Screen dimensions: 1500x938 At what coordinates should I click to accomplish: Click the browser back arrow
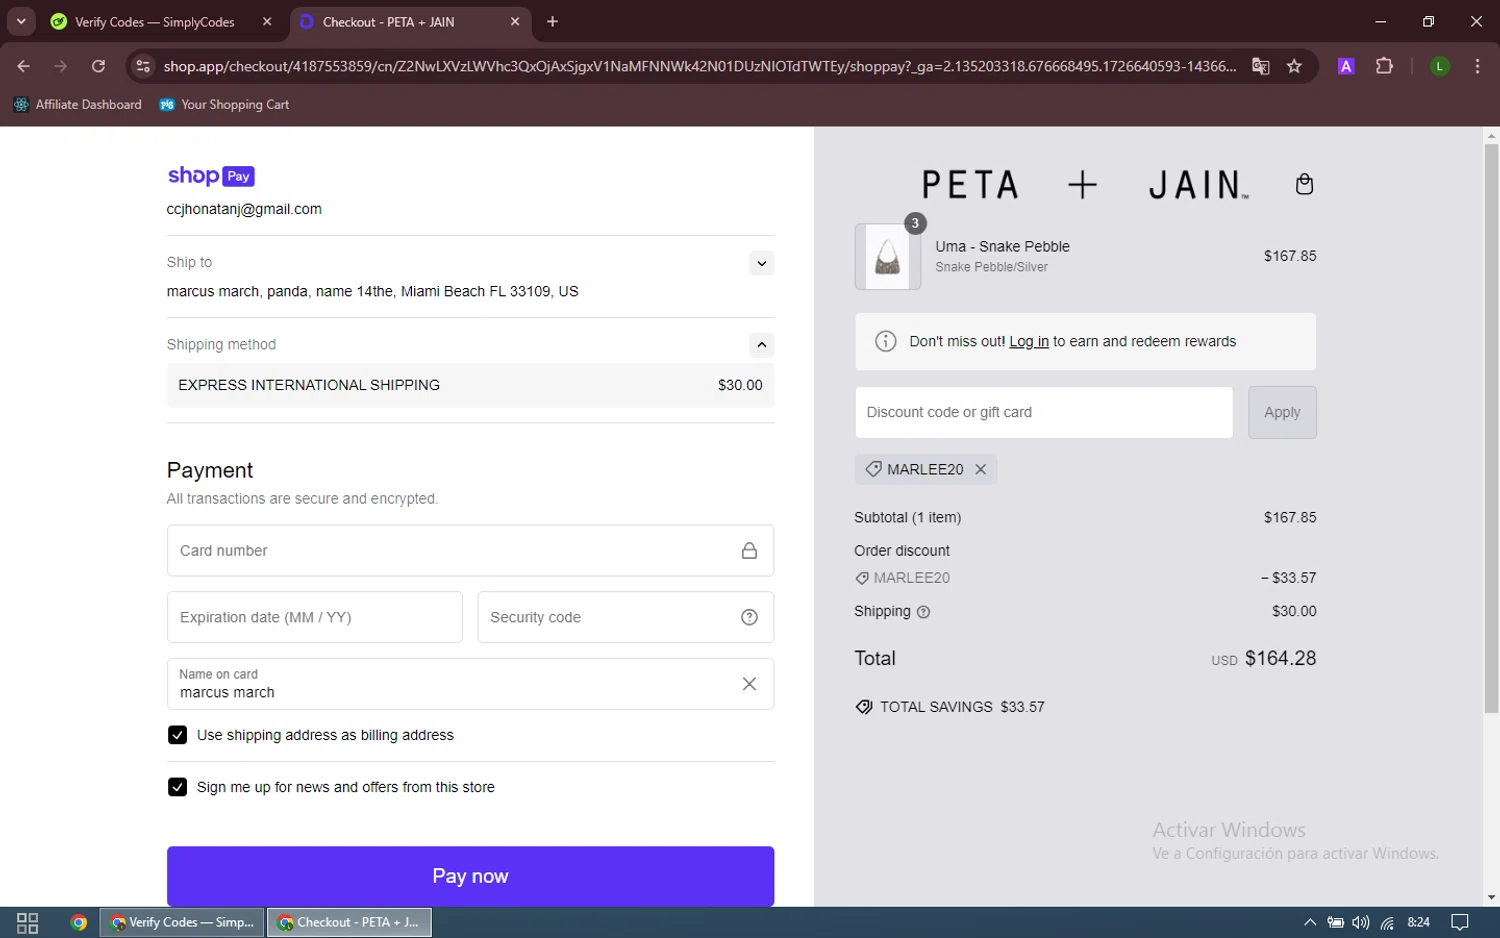[23, 66]
